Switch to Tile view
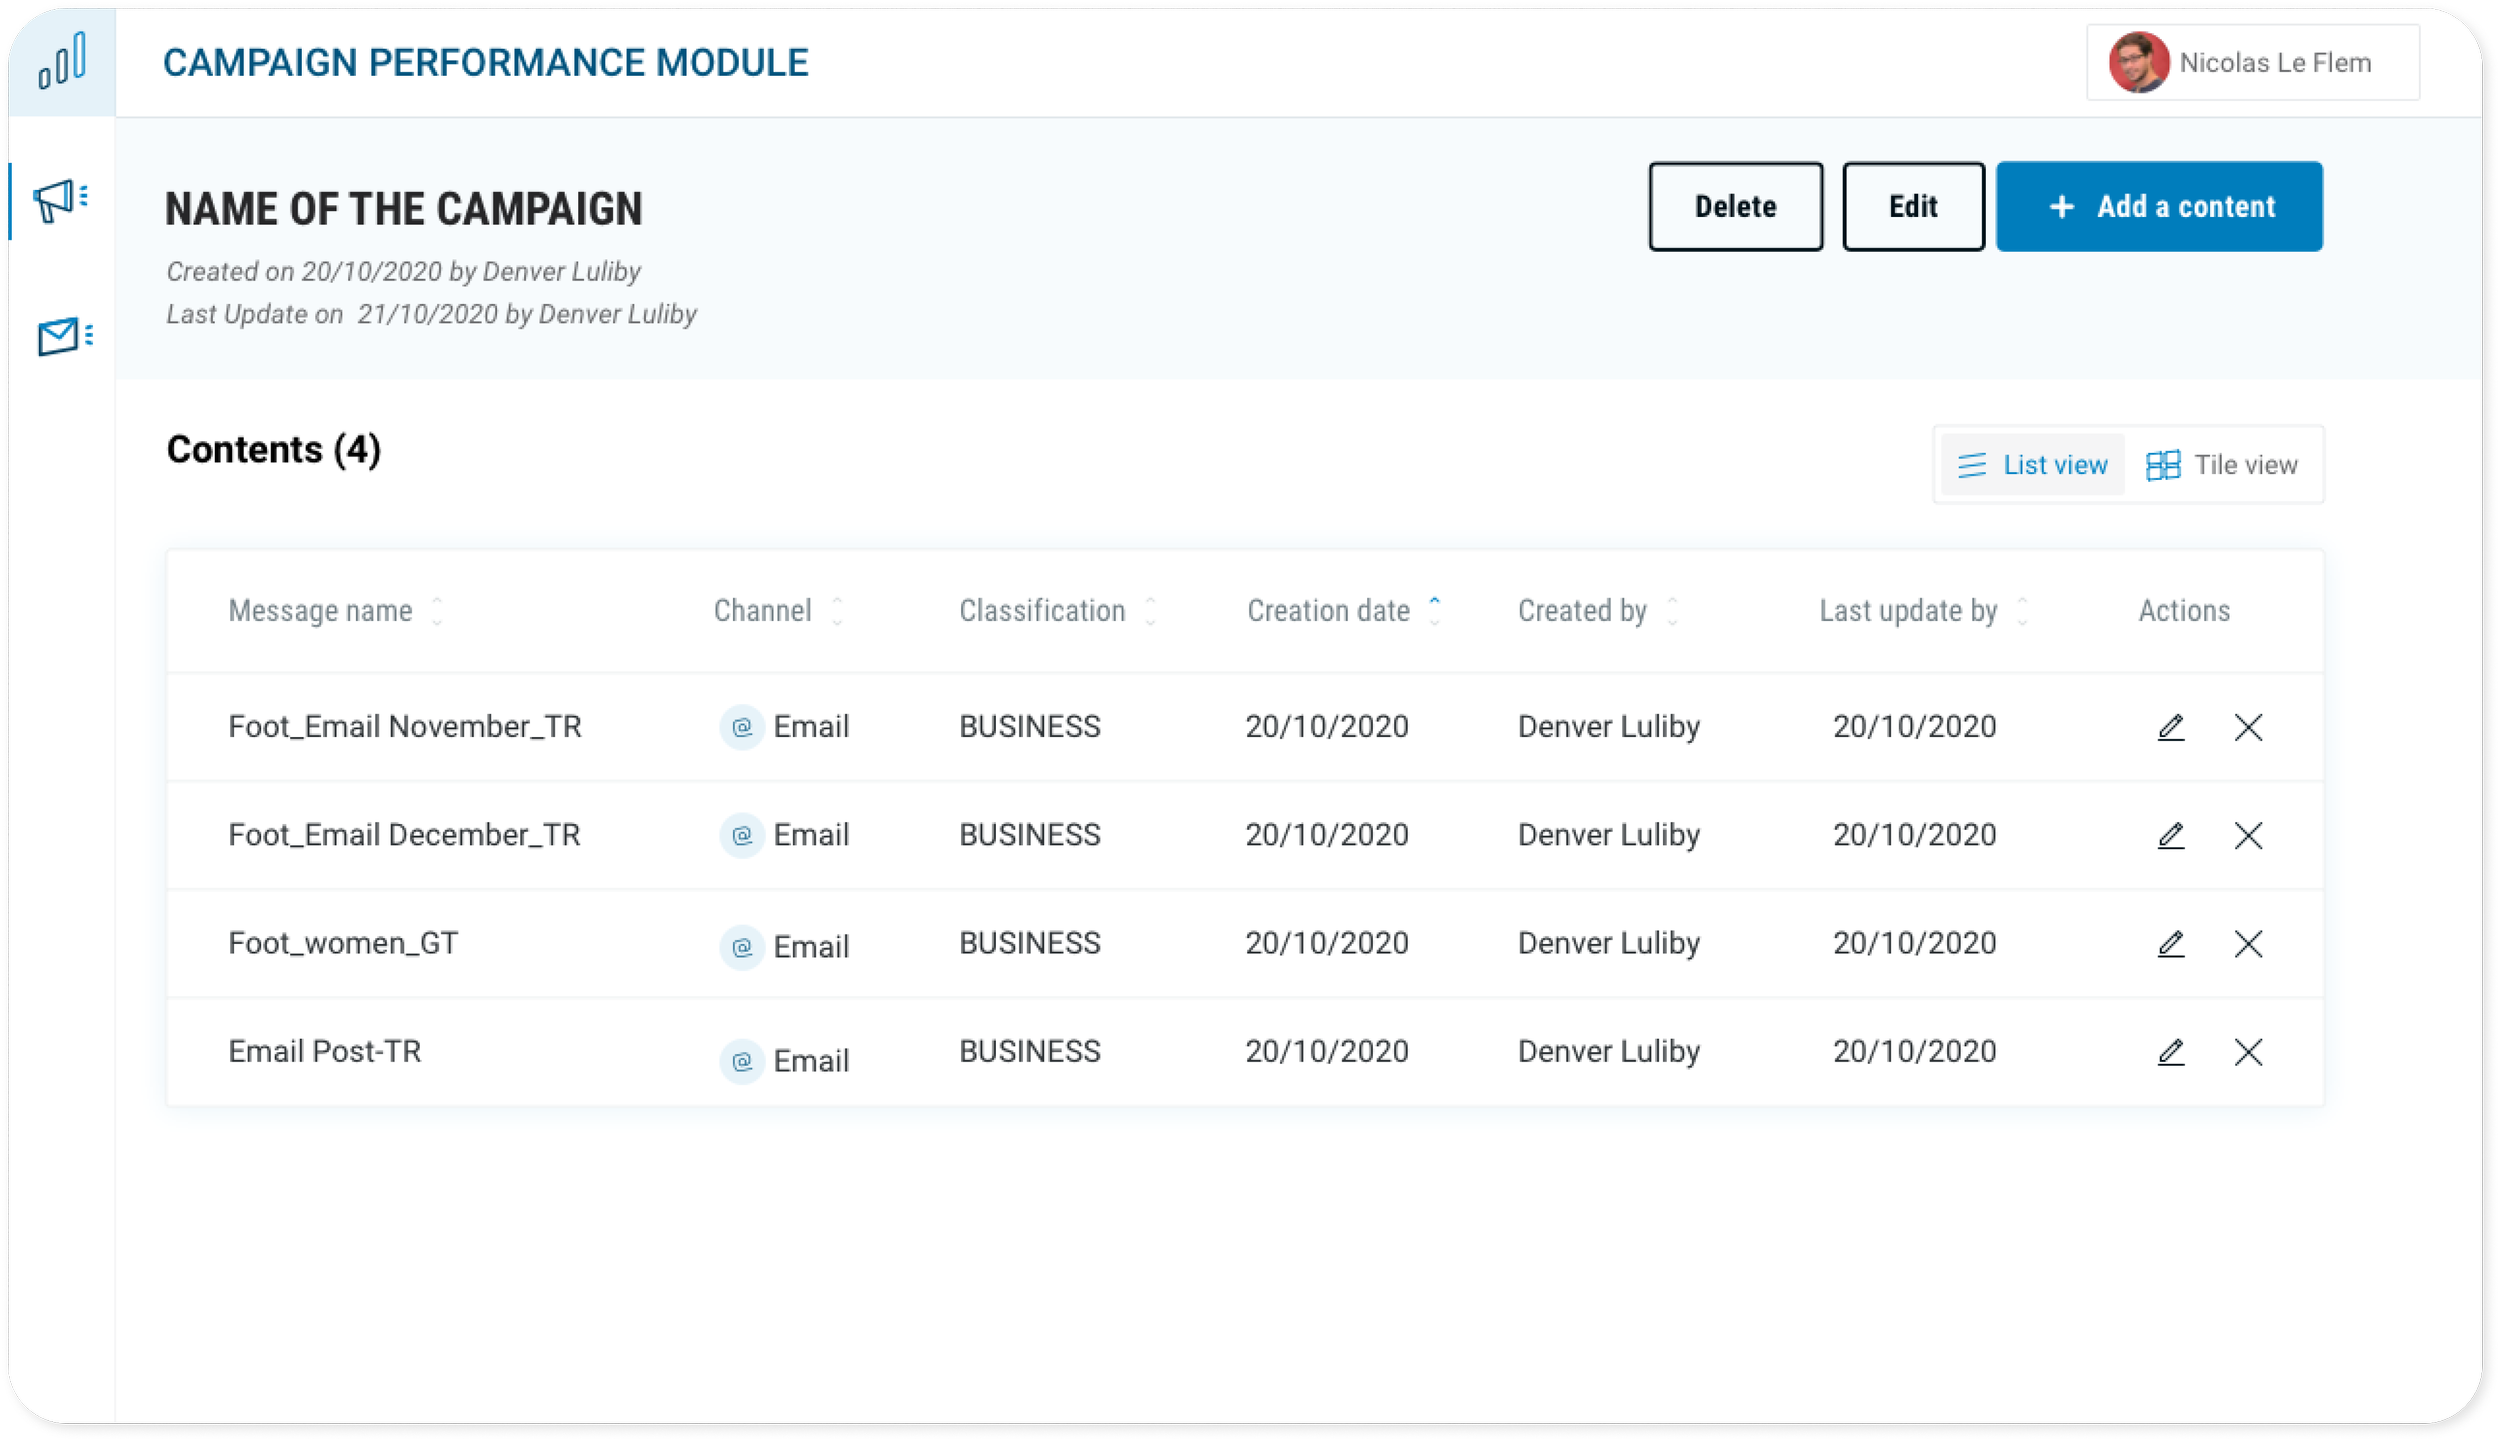Screen dimensions: 2500x1441 2222,465
